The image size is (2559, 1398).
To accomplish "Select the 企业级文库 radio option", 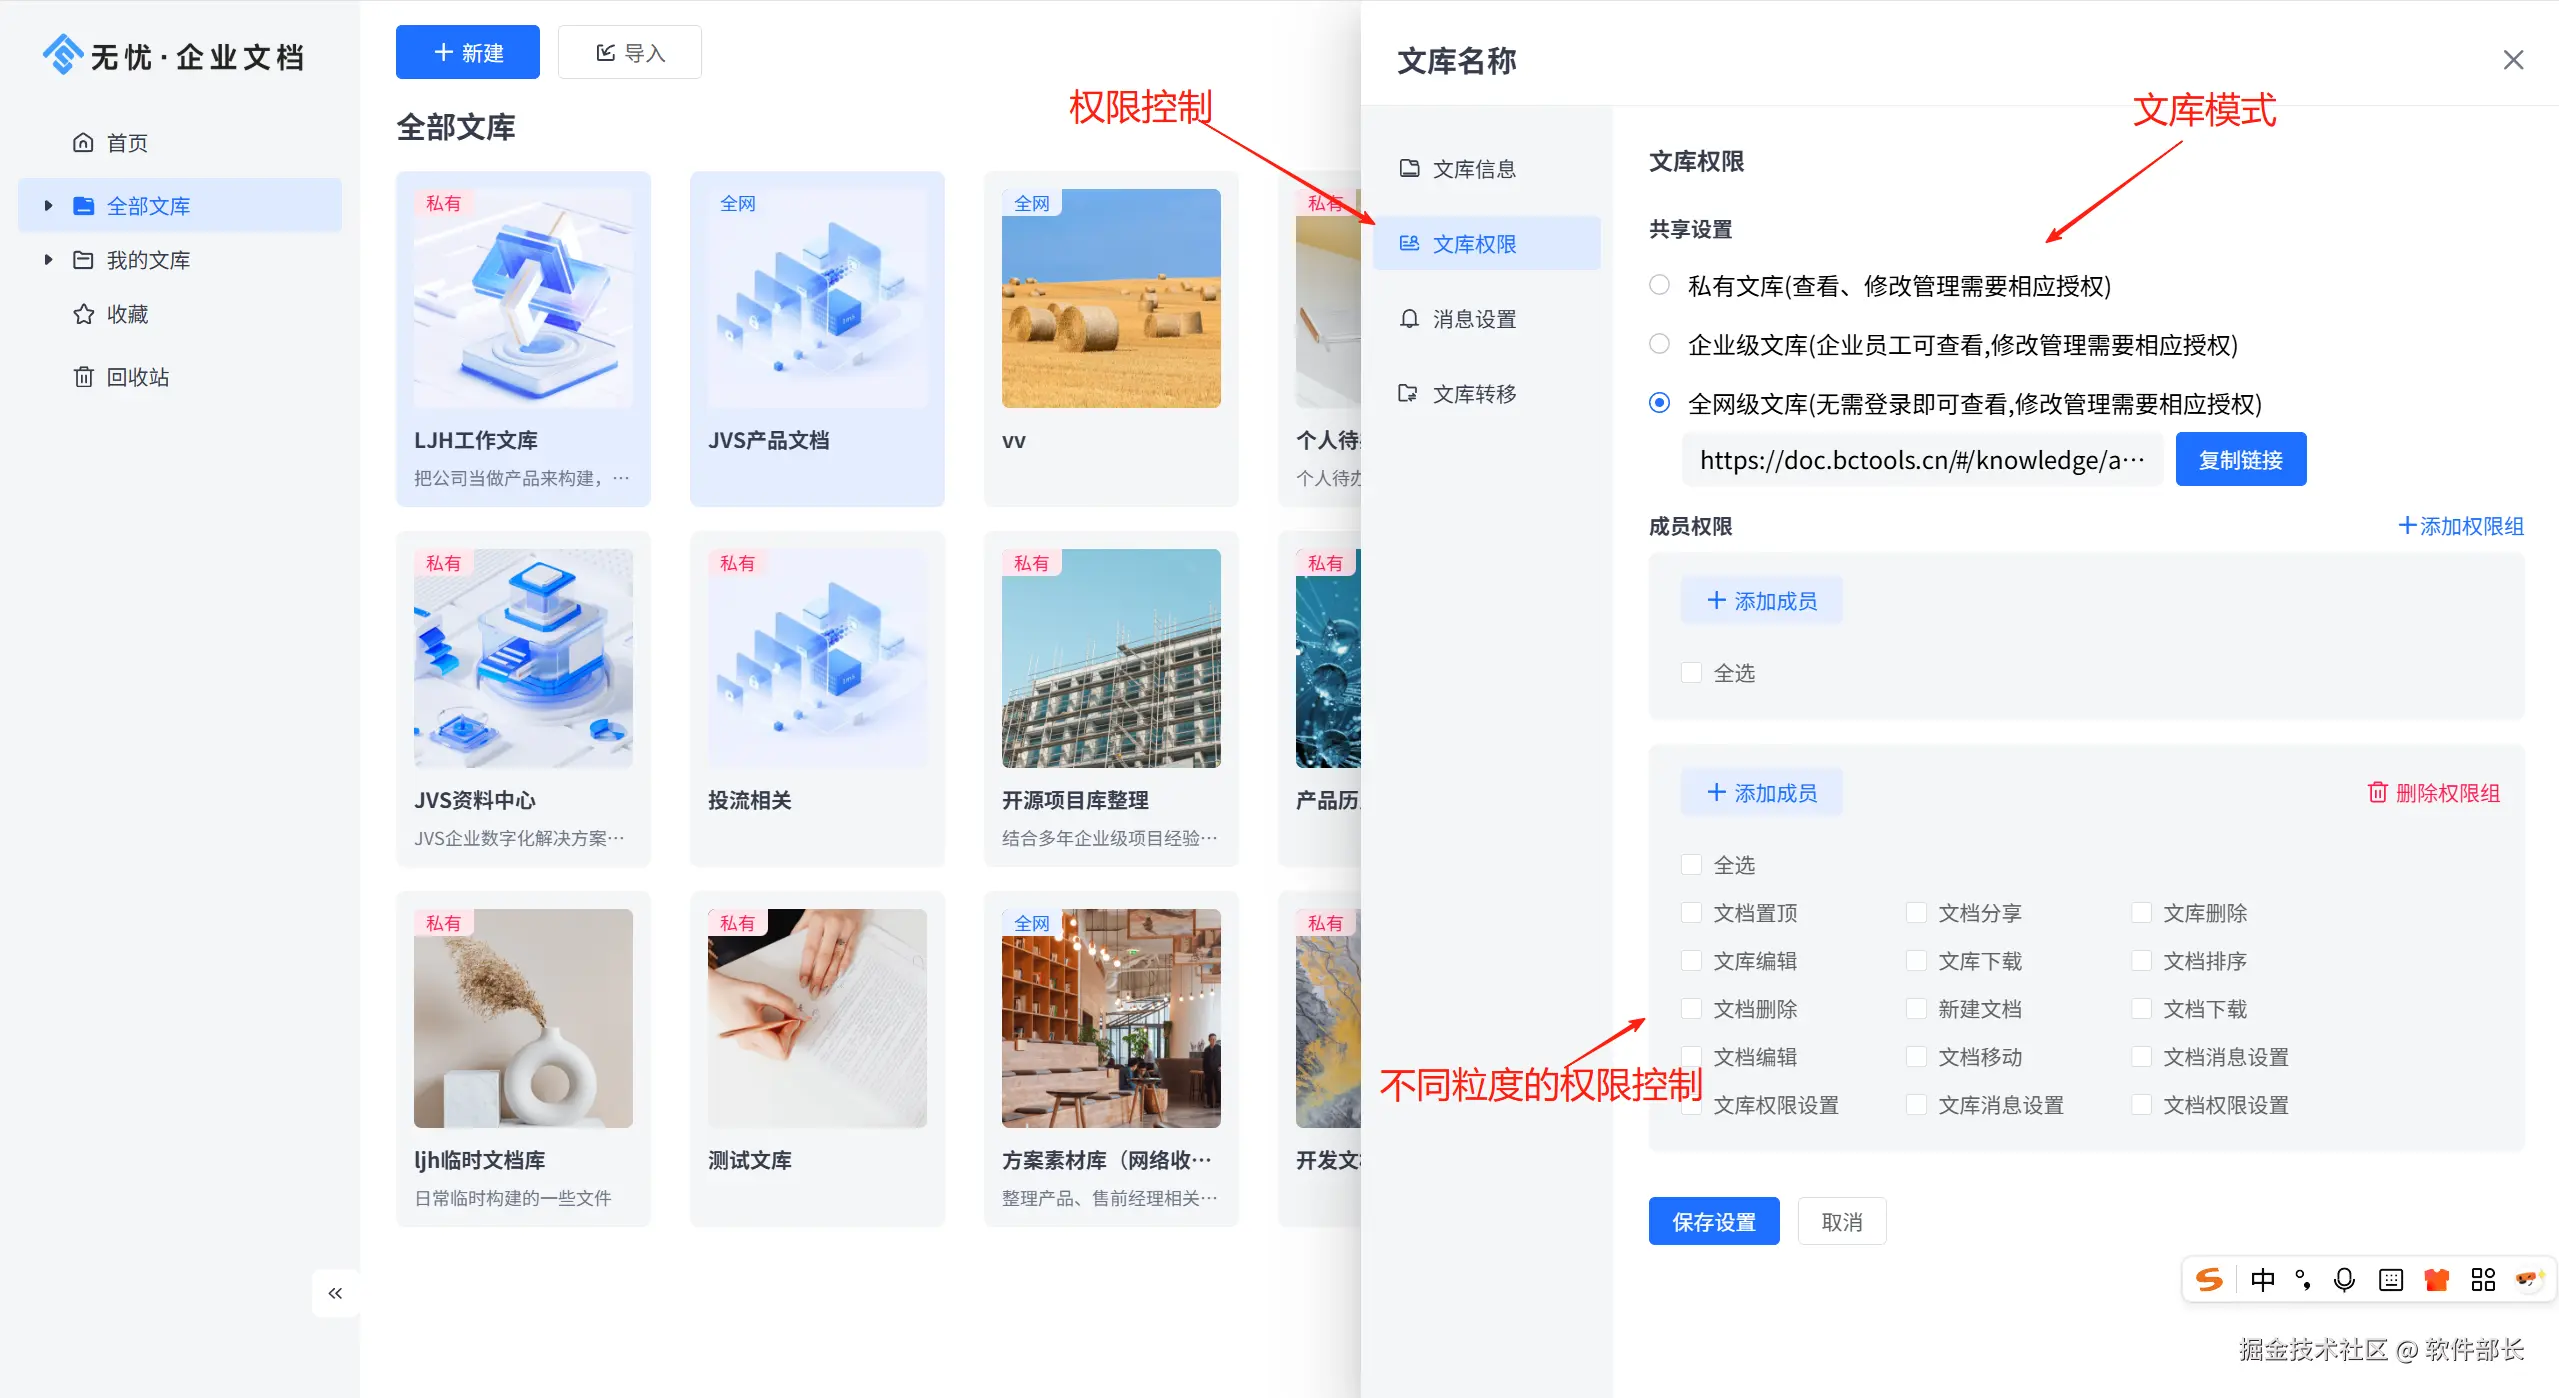I will click(x=1659, y=344).
